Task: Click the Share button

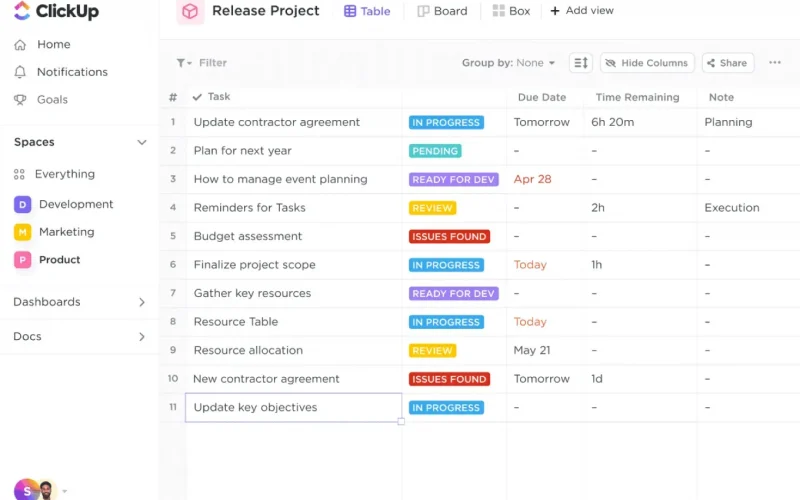Action: tap(728, 63)
